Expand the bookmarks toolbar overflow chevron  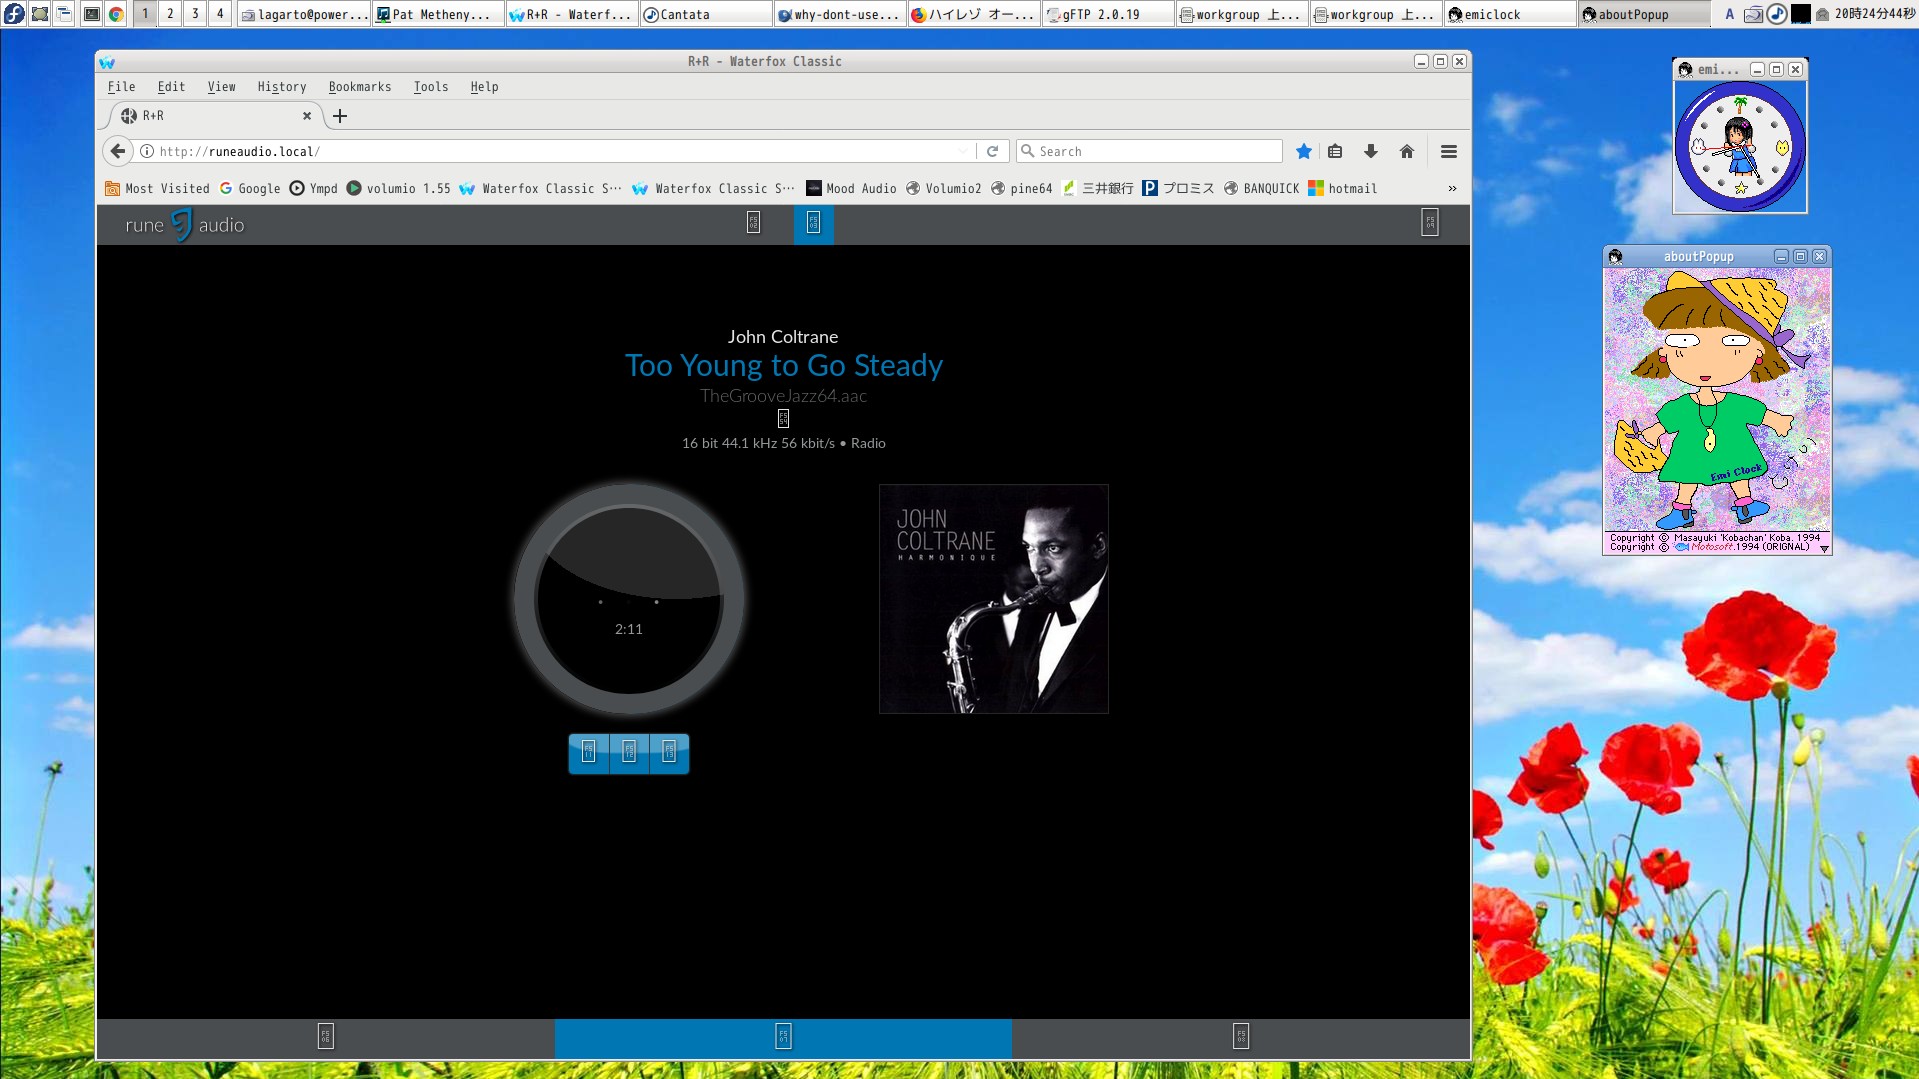[1452, 188]
